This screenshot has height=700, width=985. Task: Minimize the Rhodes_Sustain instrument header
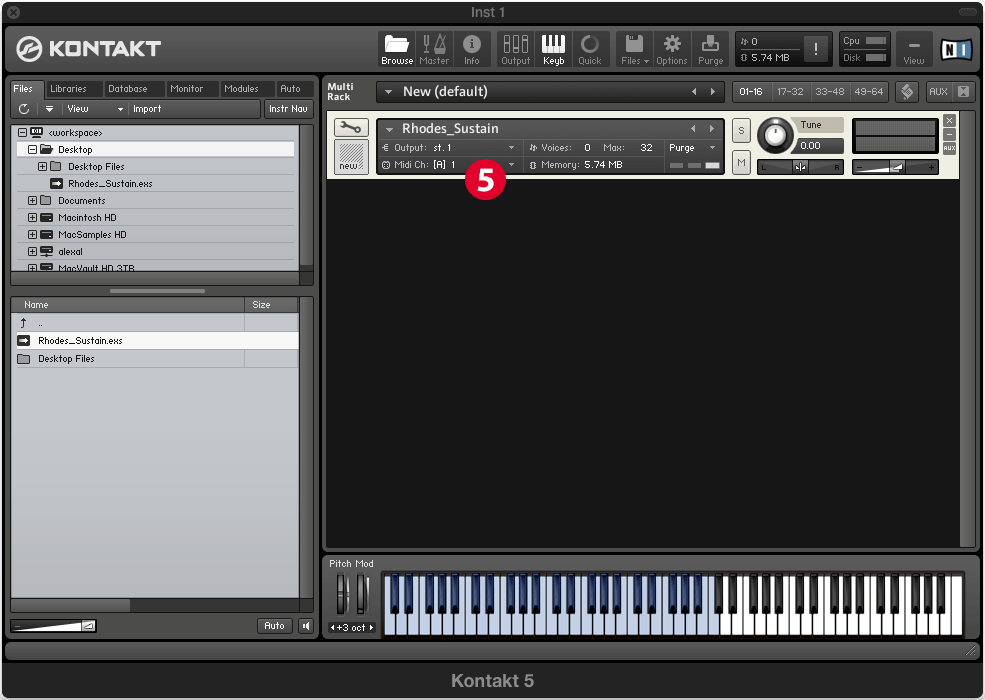pos(949,134)
